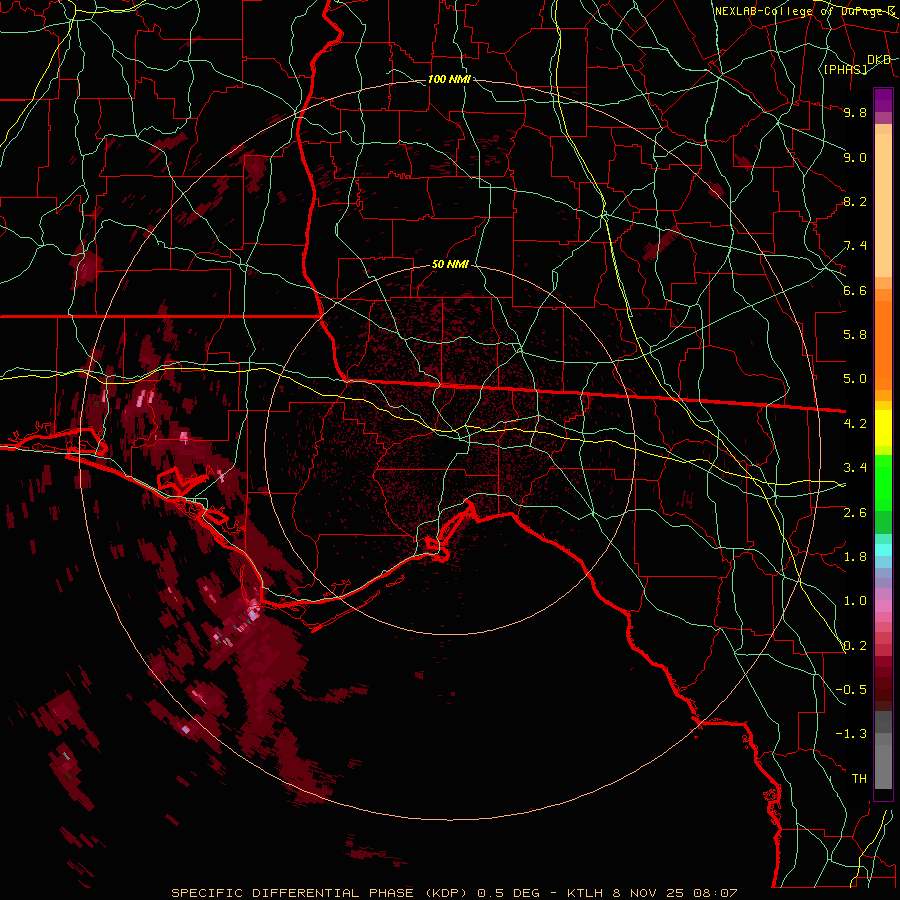Viewport: 900px width, 900px height.
Task: Click the '8 NOV 25 08:07' timestamp
Action: click(675, 893)
